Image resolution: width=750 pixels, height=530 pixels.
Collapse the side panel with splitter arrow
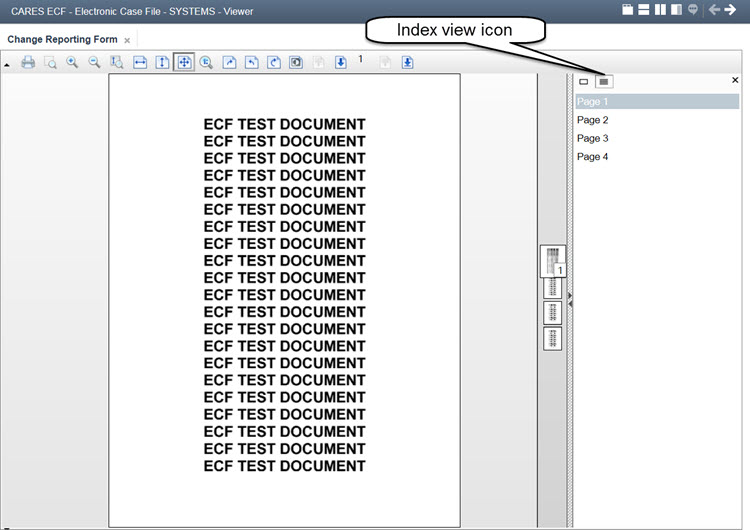click(570, 296)
